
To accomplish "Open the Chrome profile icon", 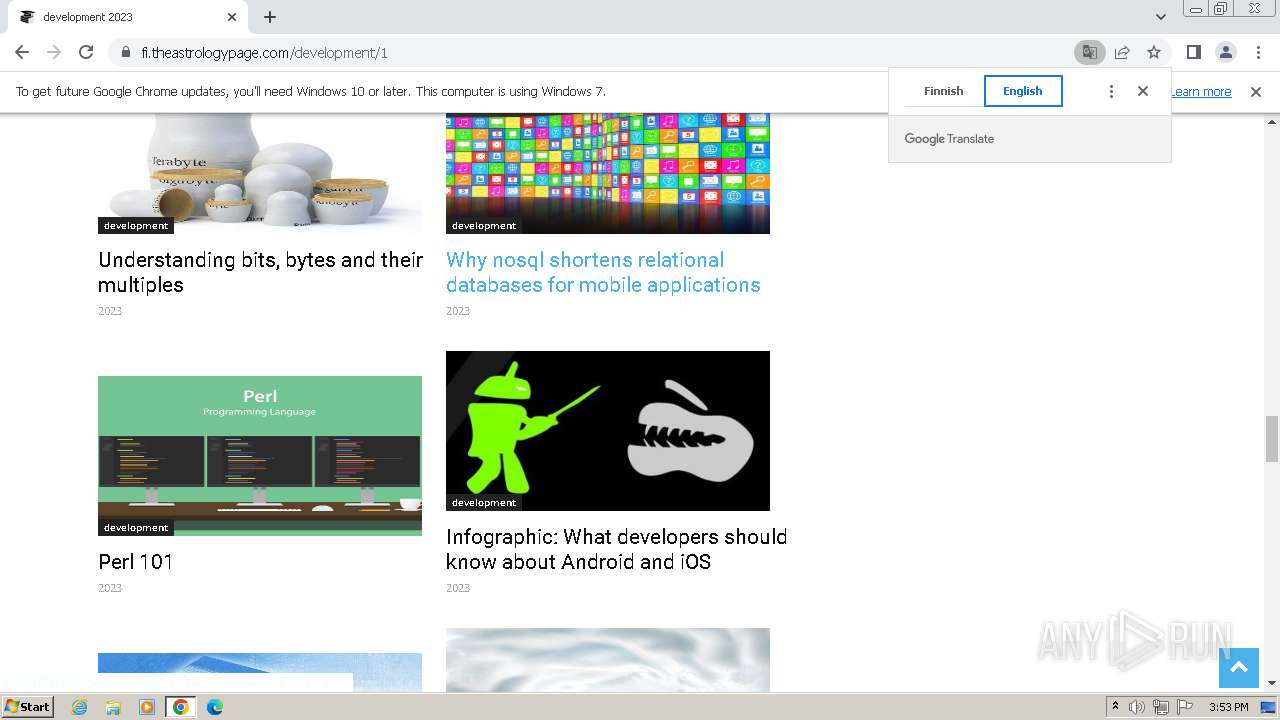I will [1225, 52].
